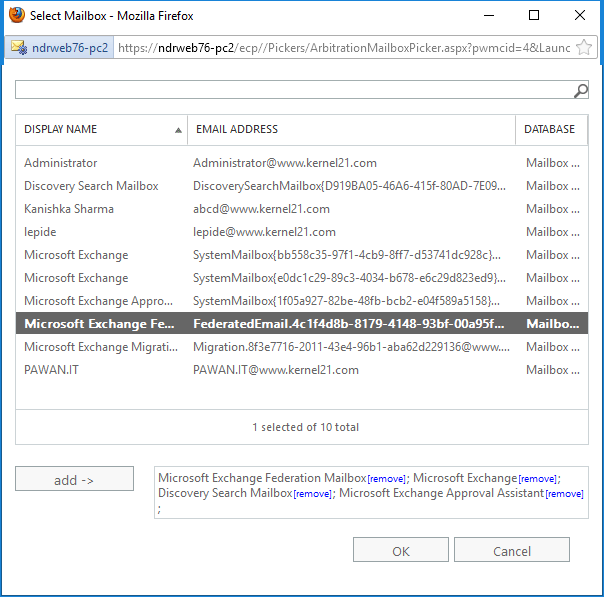Click SystemMailbox{e0dc1c29 email cell

pyautogui.click(x=349, y=278)
